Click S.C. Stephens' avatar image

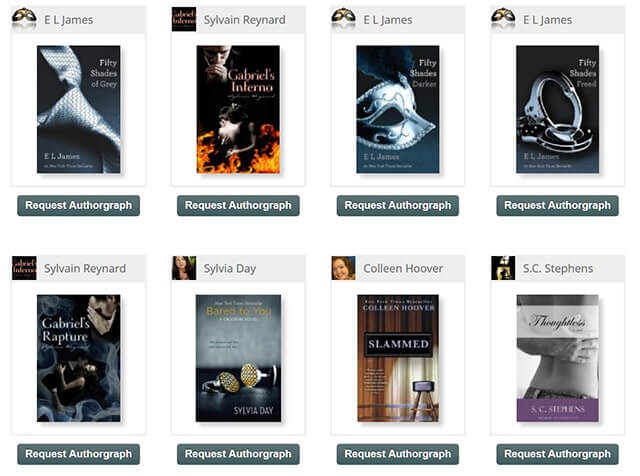click(x=503, y=268)
